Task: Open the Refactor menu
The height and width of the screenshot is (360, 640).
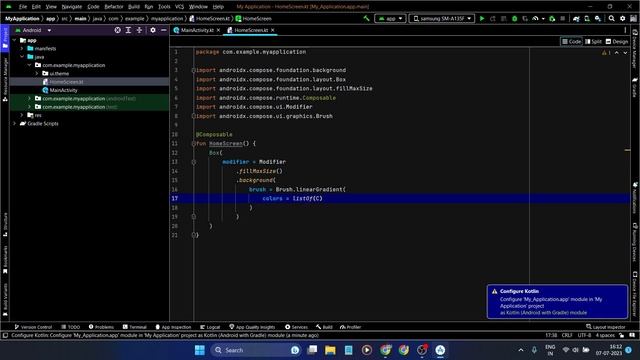Action: [113, 7]
